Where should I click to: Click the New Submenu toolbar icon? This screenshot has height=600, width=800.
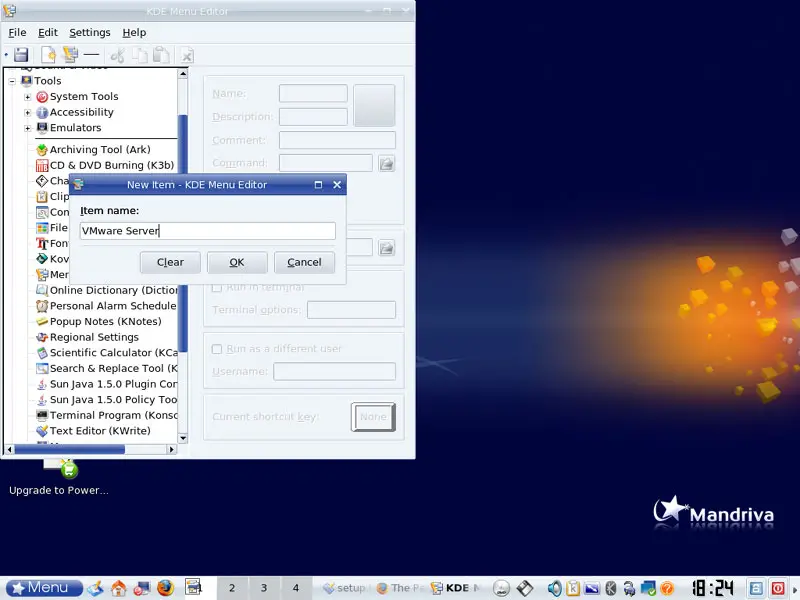[x=70, y=55]
